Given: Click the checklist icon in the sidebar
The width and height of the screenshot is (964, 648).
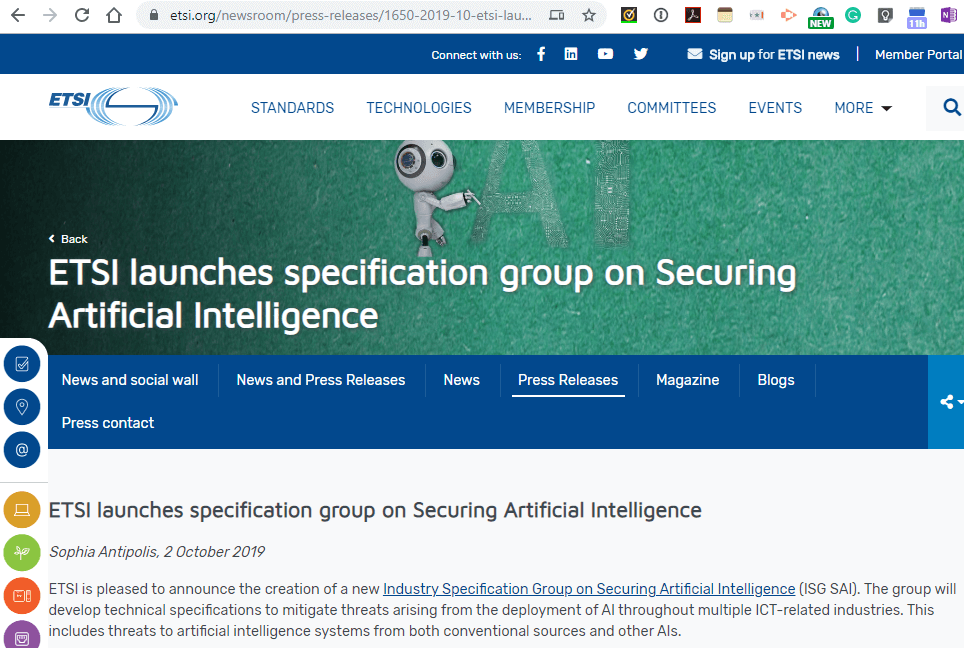Looking at the screenshot, I should pos(22,364).
